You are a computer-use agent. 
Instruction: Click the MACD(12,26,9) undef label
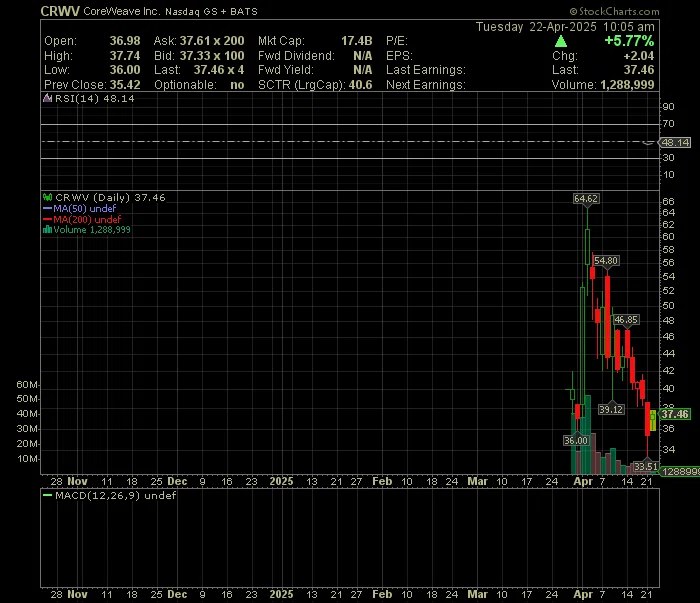116,495
